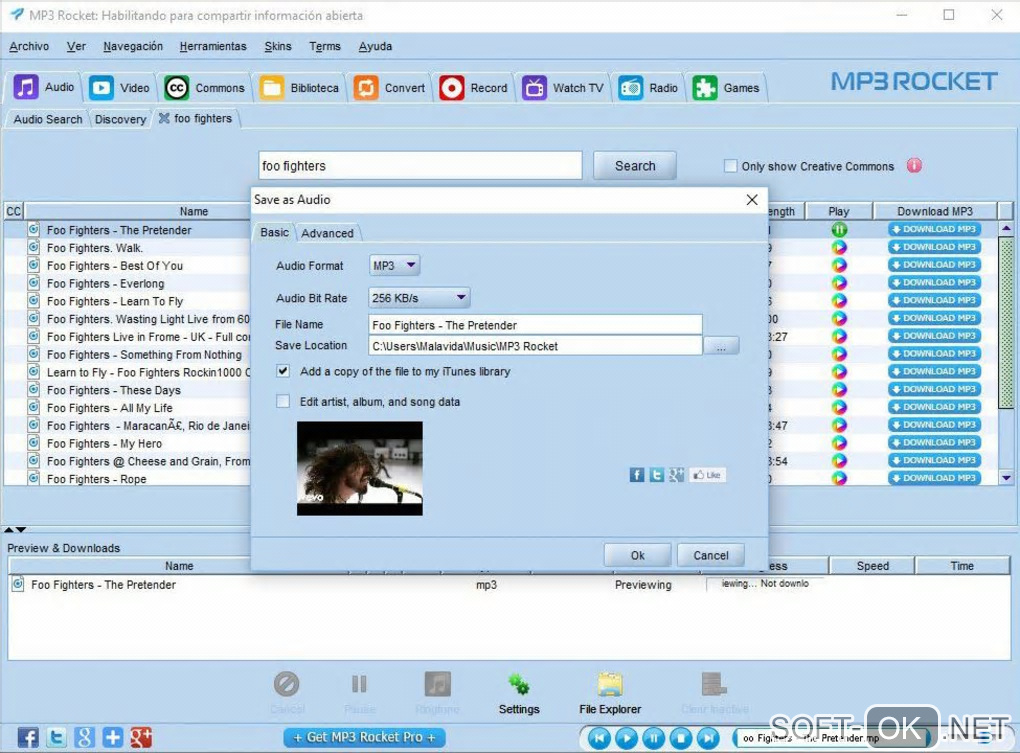Click the Facebook icon in bottom bar
The height and width of the screenshot is (753, 1020).
(x=27, y=737)
